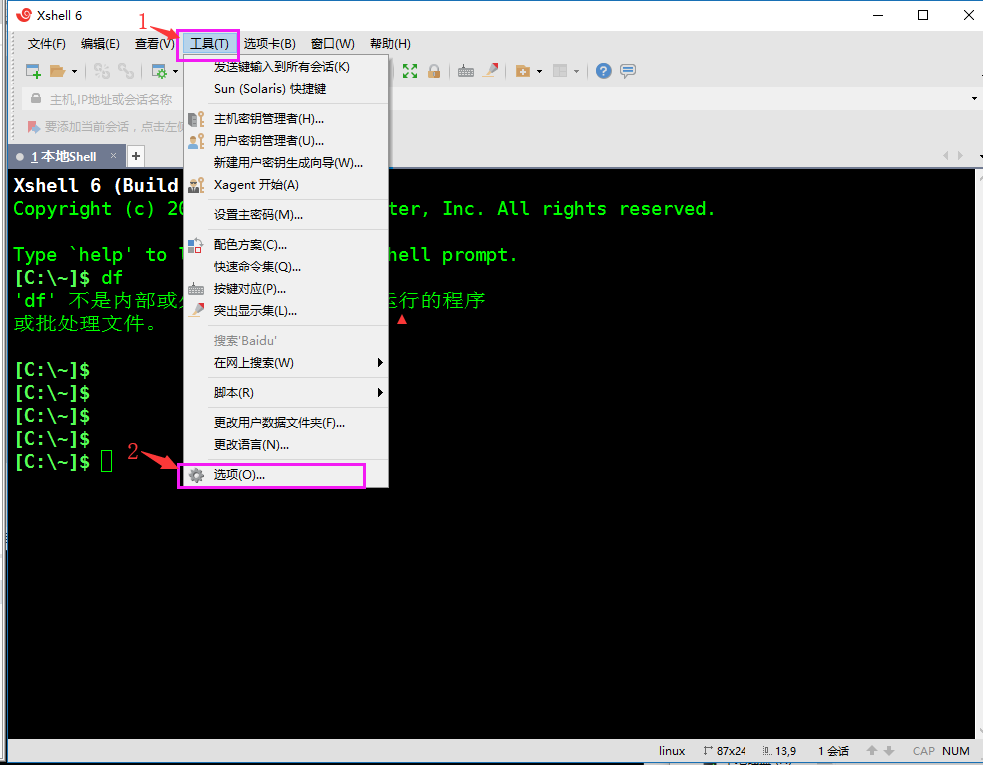Choose 新建用户密钥生成向导(W)... menu item
The width and height of the screenshot is (983, 765).
pos(286,162)
